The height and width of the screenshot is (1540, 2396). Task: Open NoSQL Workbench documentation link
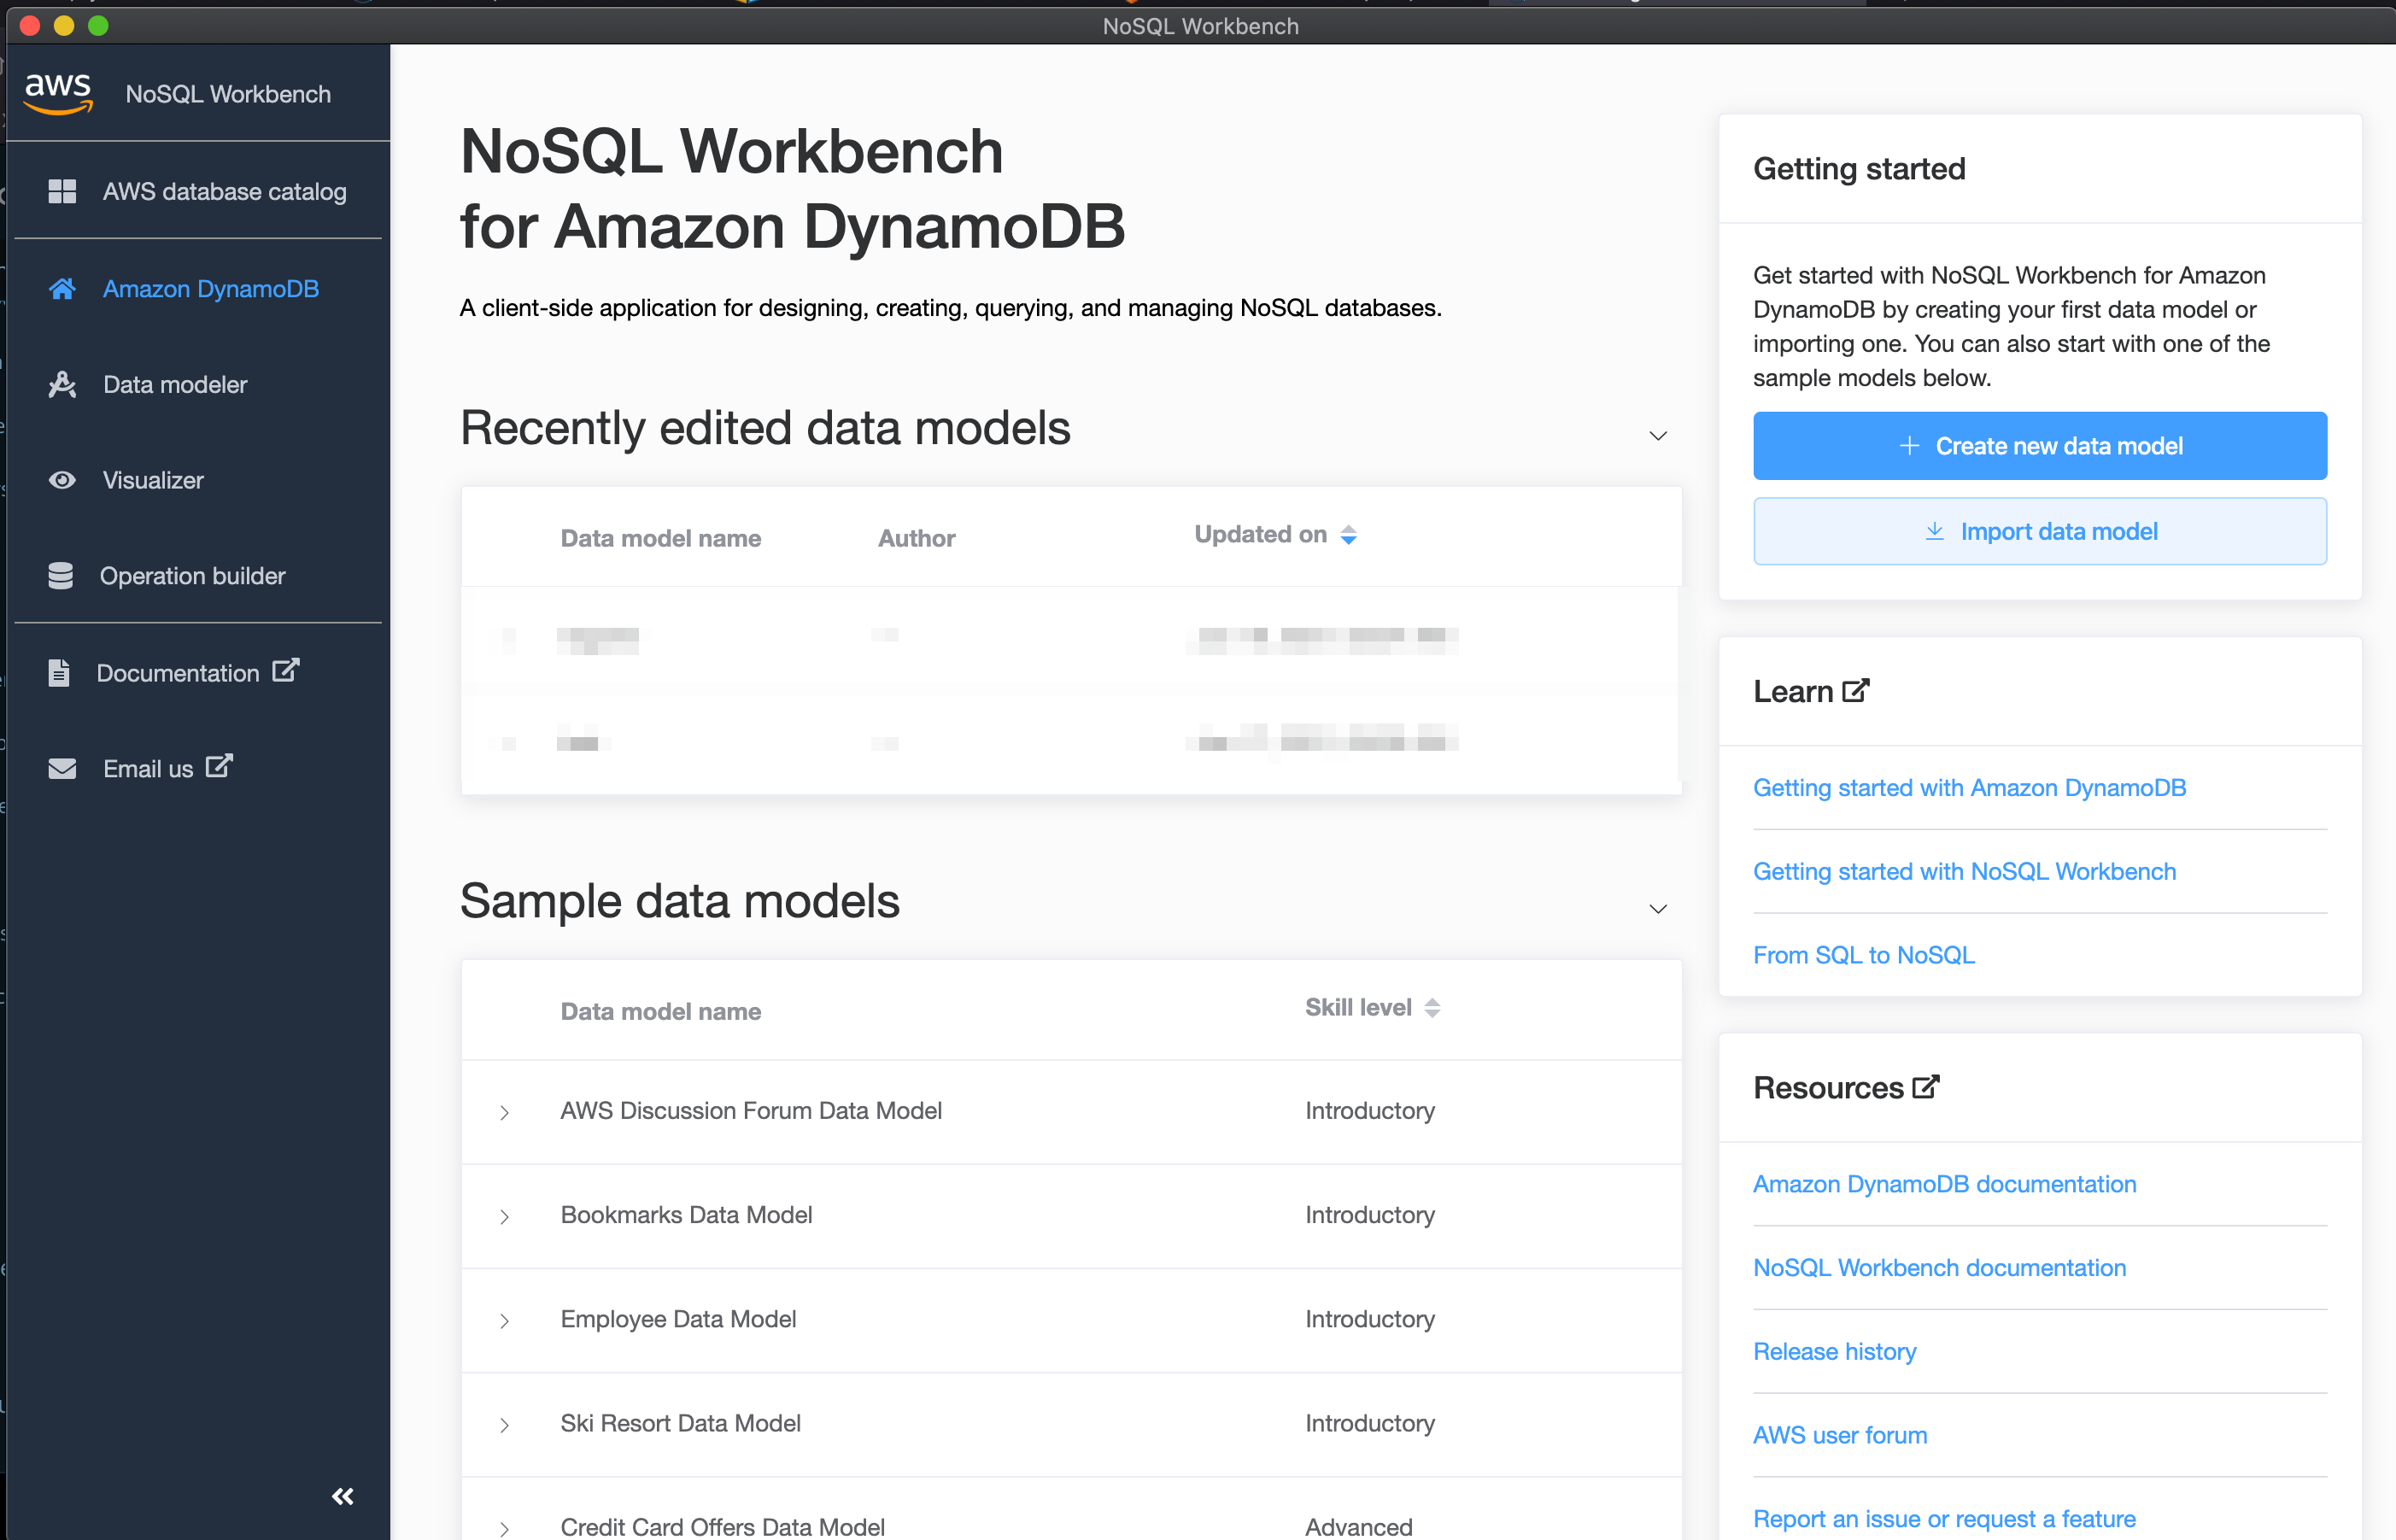click(1939, 1268)
